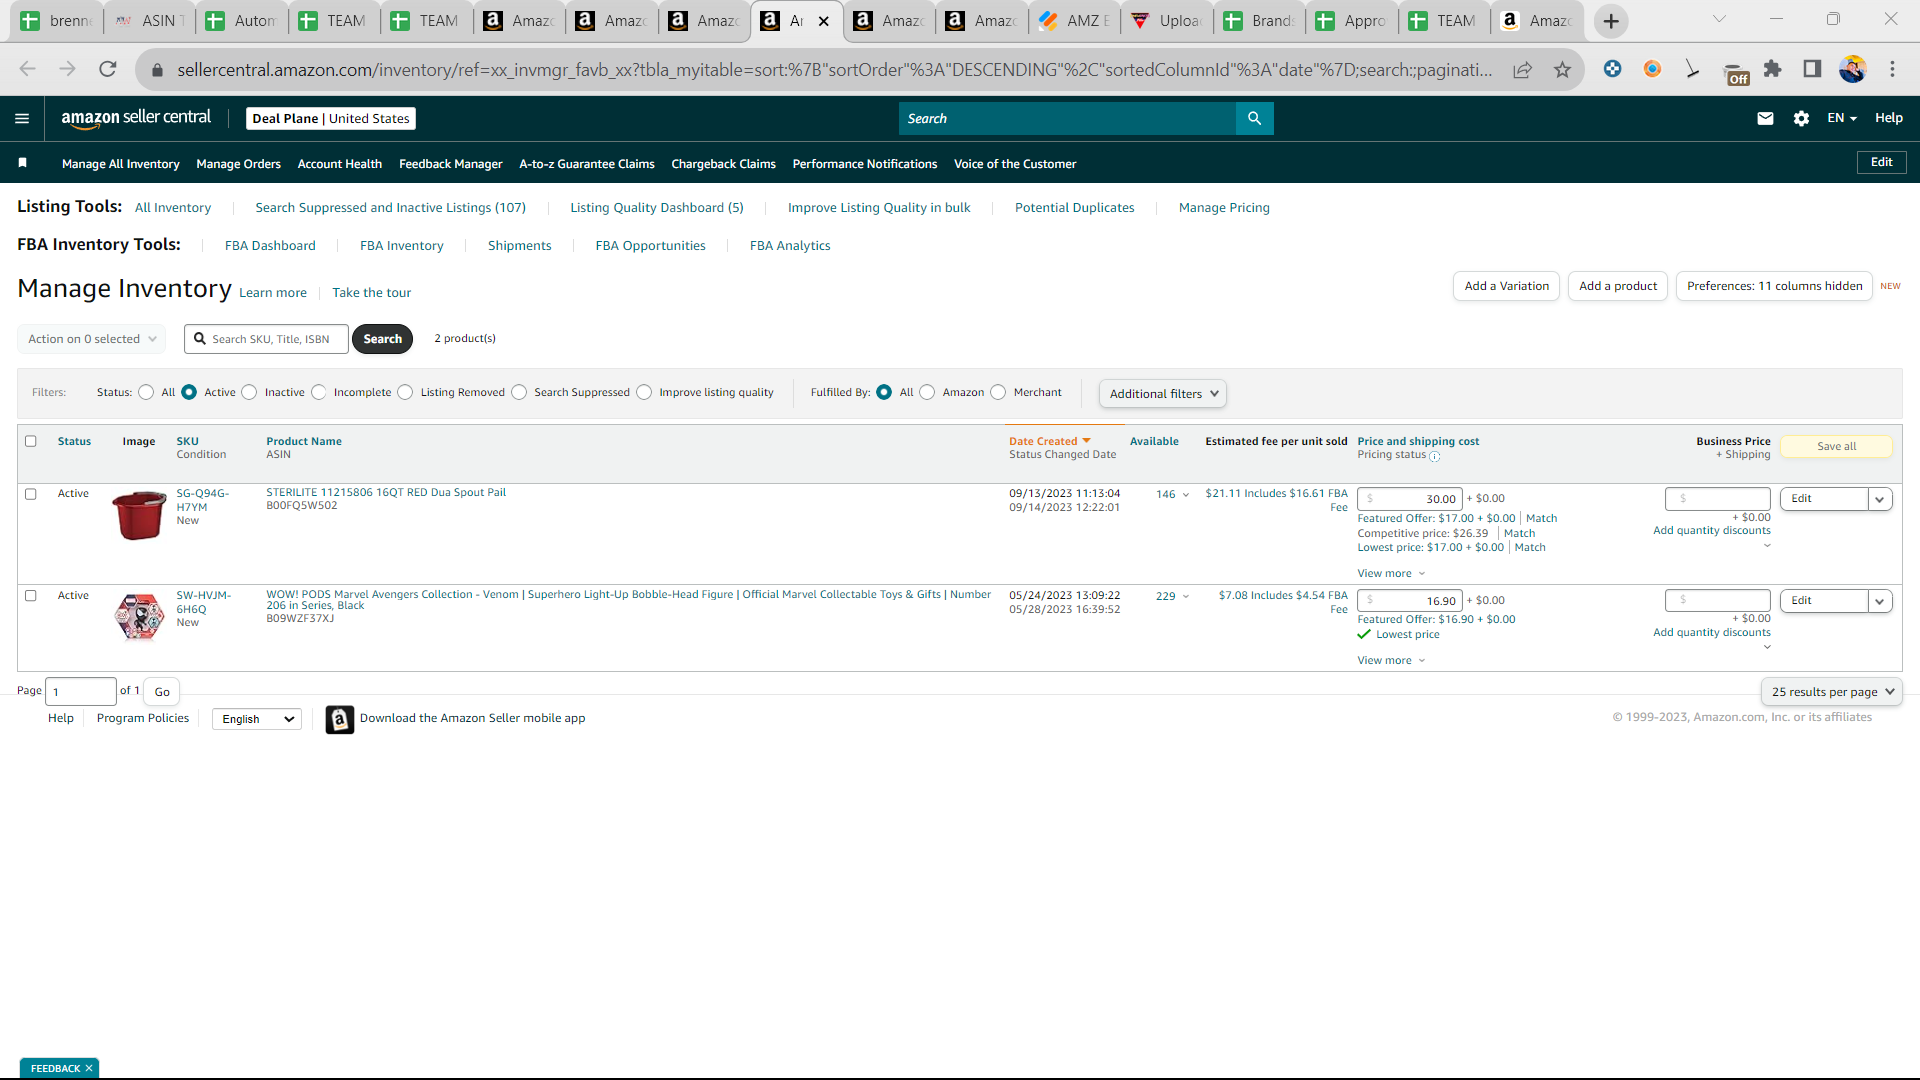Open Preferences: 11 columns hidden
1920x1080 pixels.
click(1774, 286)
